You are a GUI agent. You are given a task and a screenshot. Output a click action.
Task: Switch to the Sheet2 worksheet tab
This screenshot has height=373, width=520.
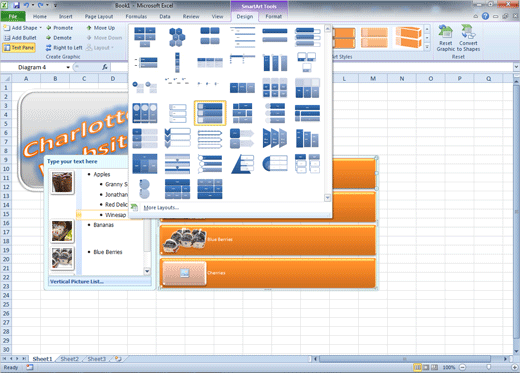tap(69, 359)
